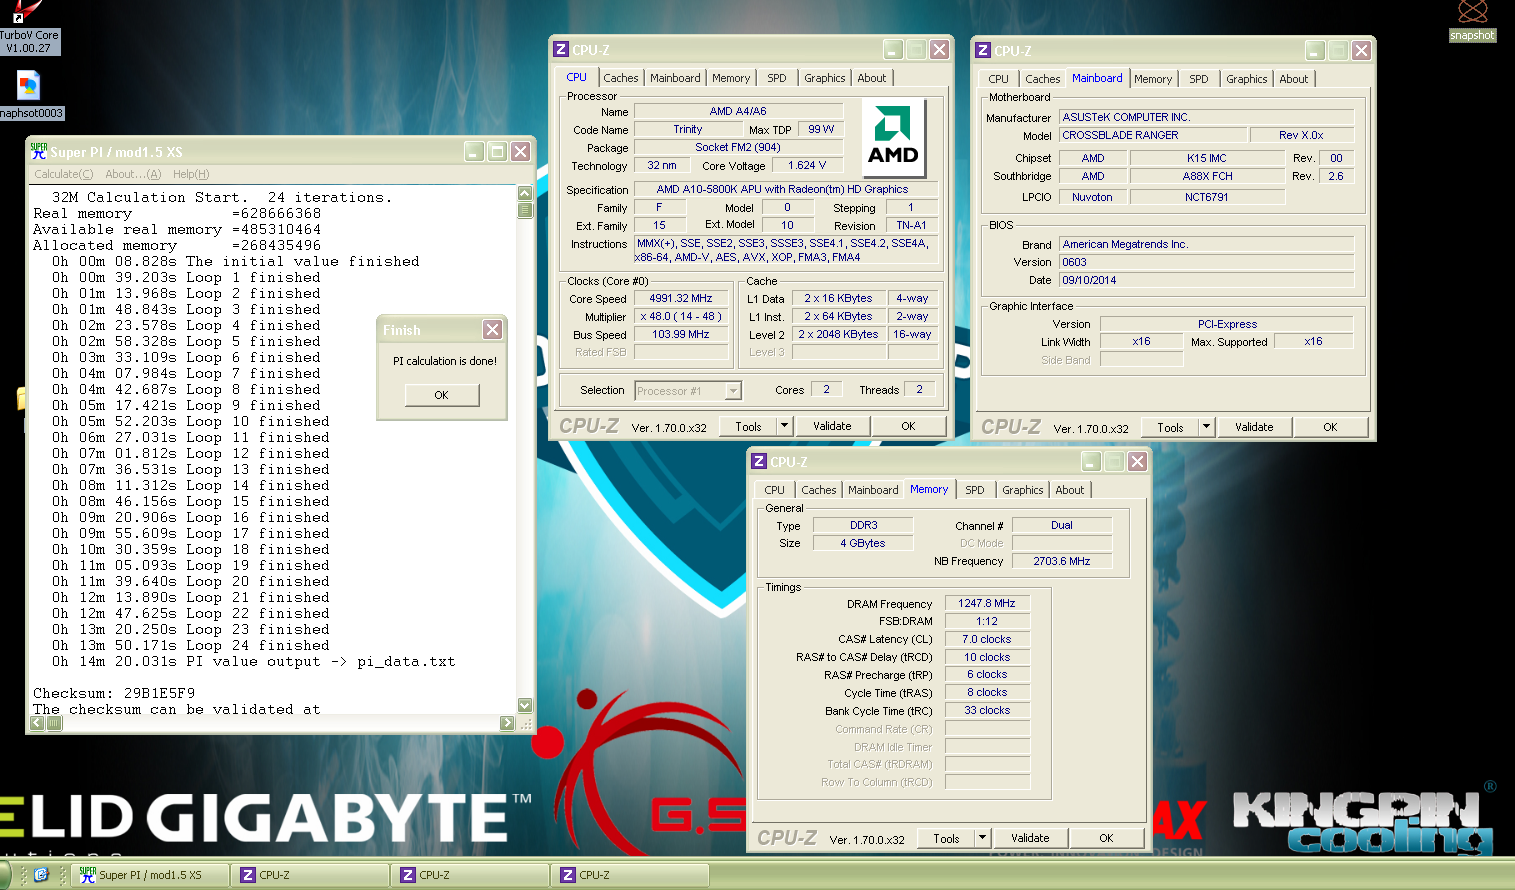Click OK in the CPU-Z Memory window
1515x890 pixels.
(x=1106, y=838)
